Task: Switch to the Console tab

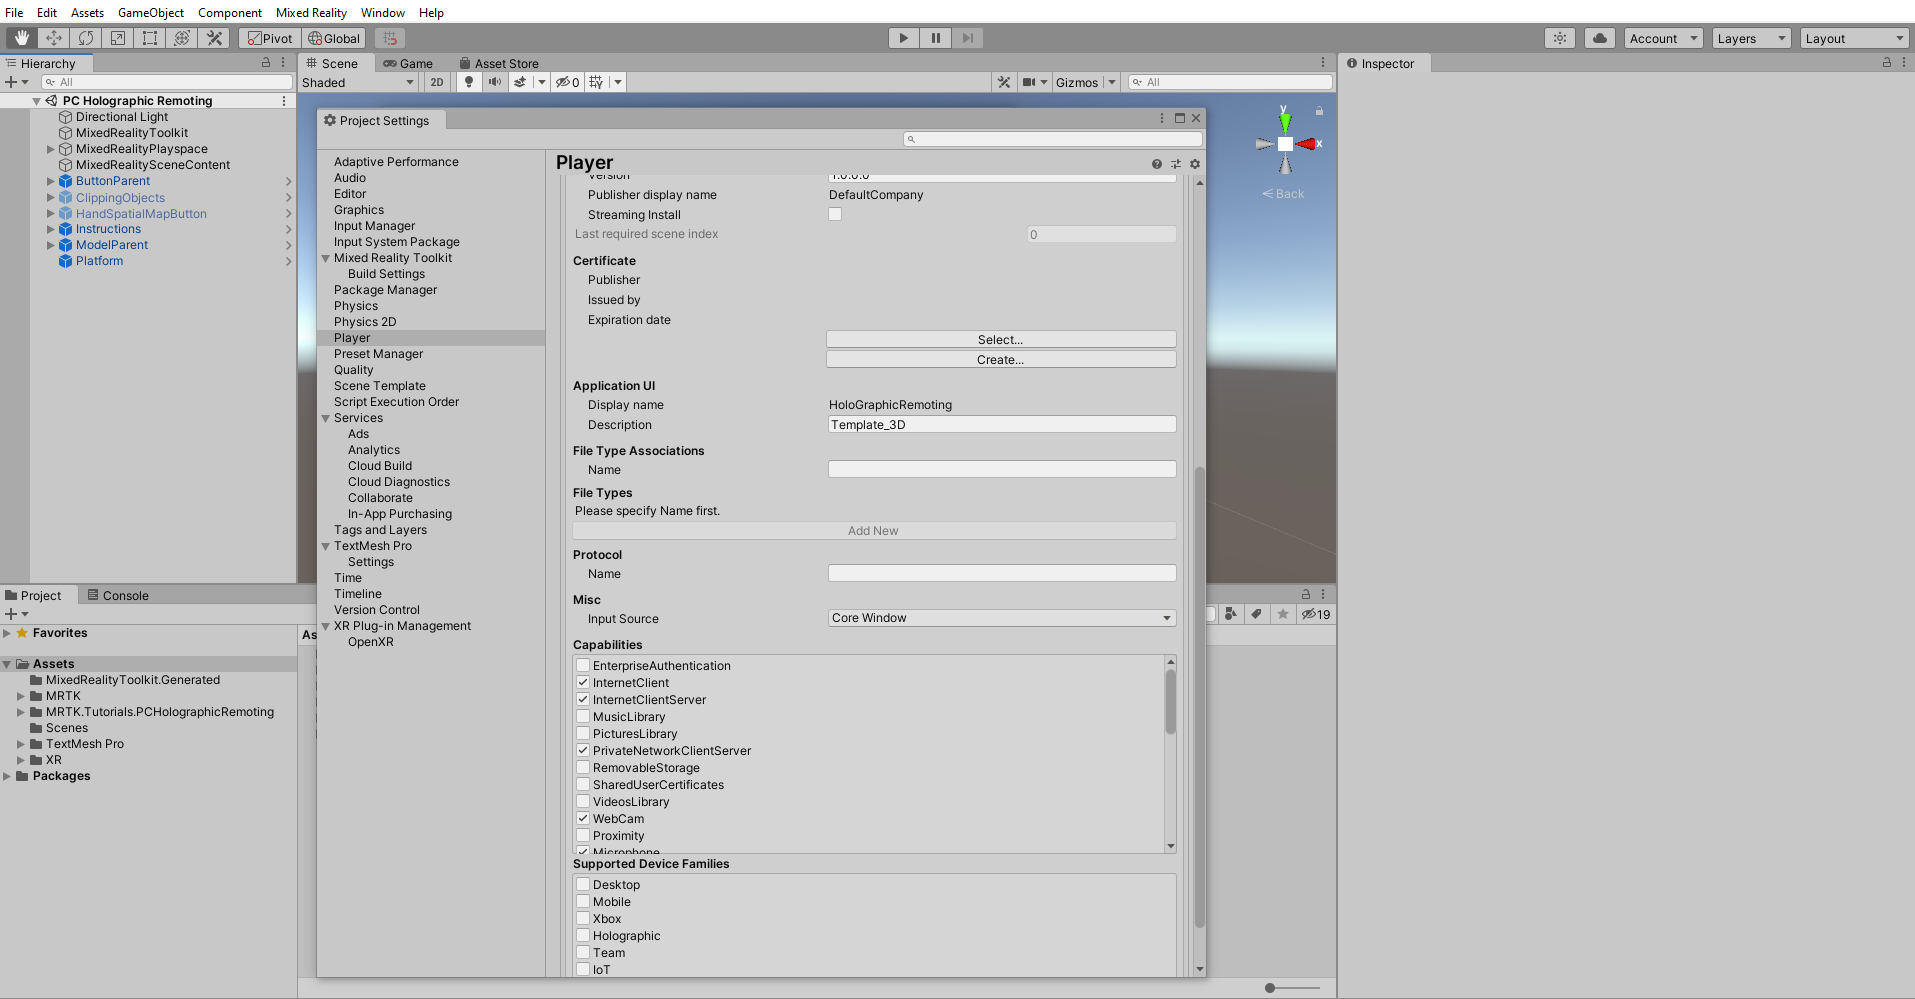Action: pyautogui.click(x=118, y=595)
